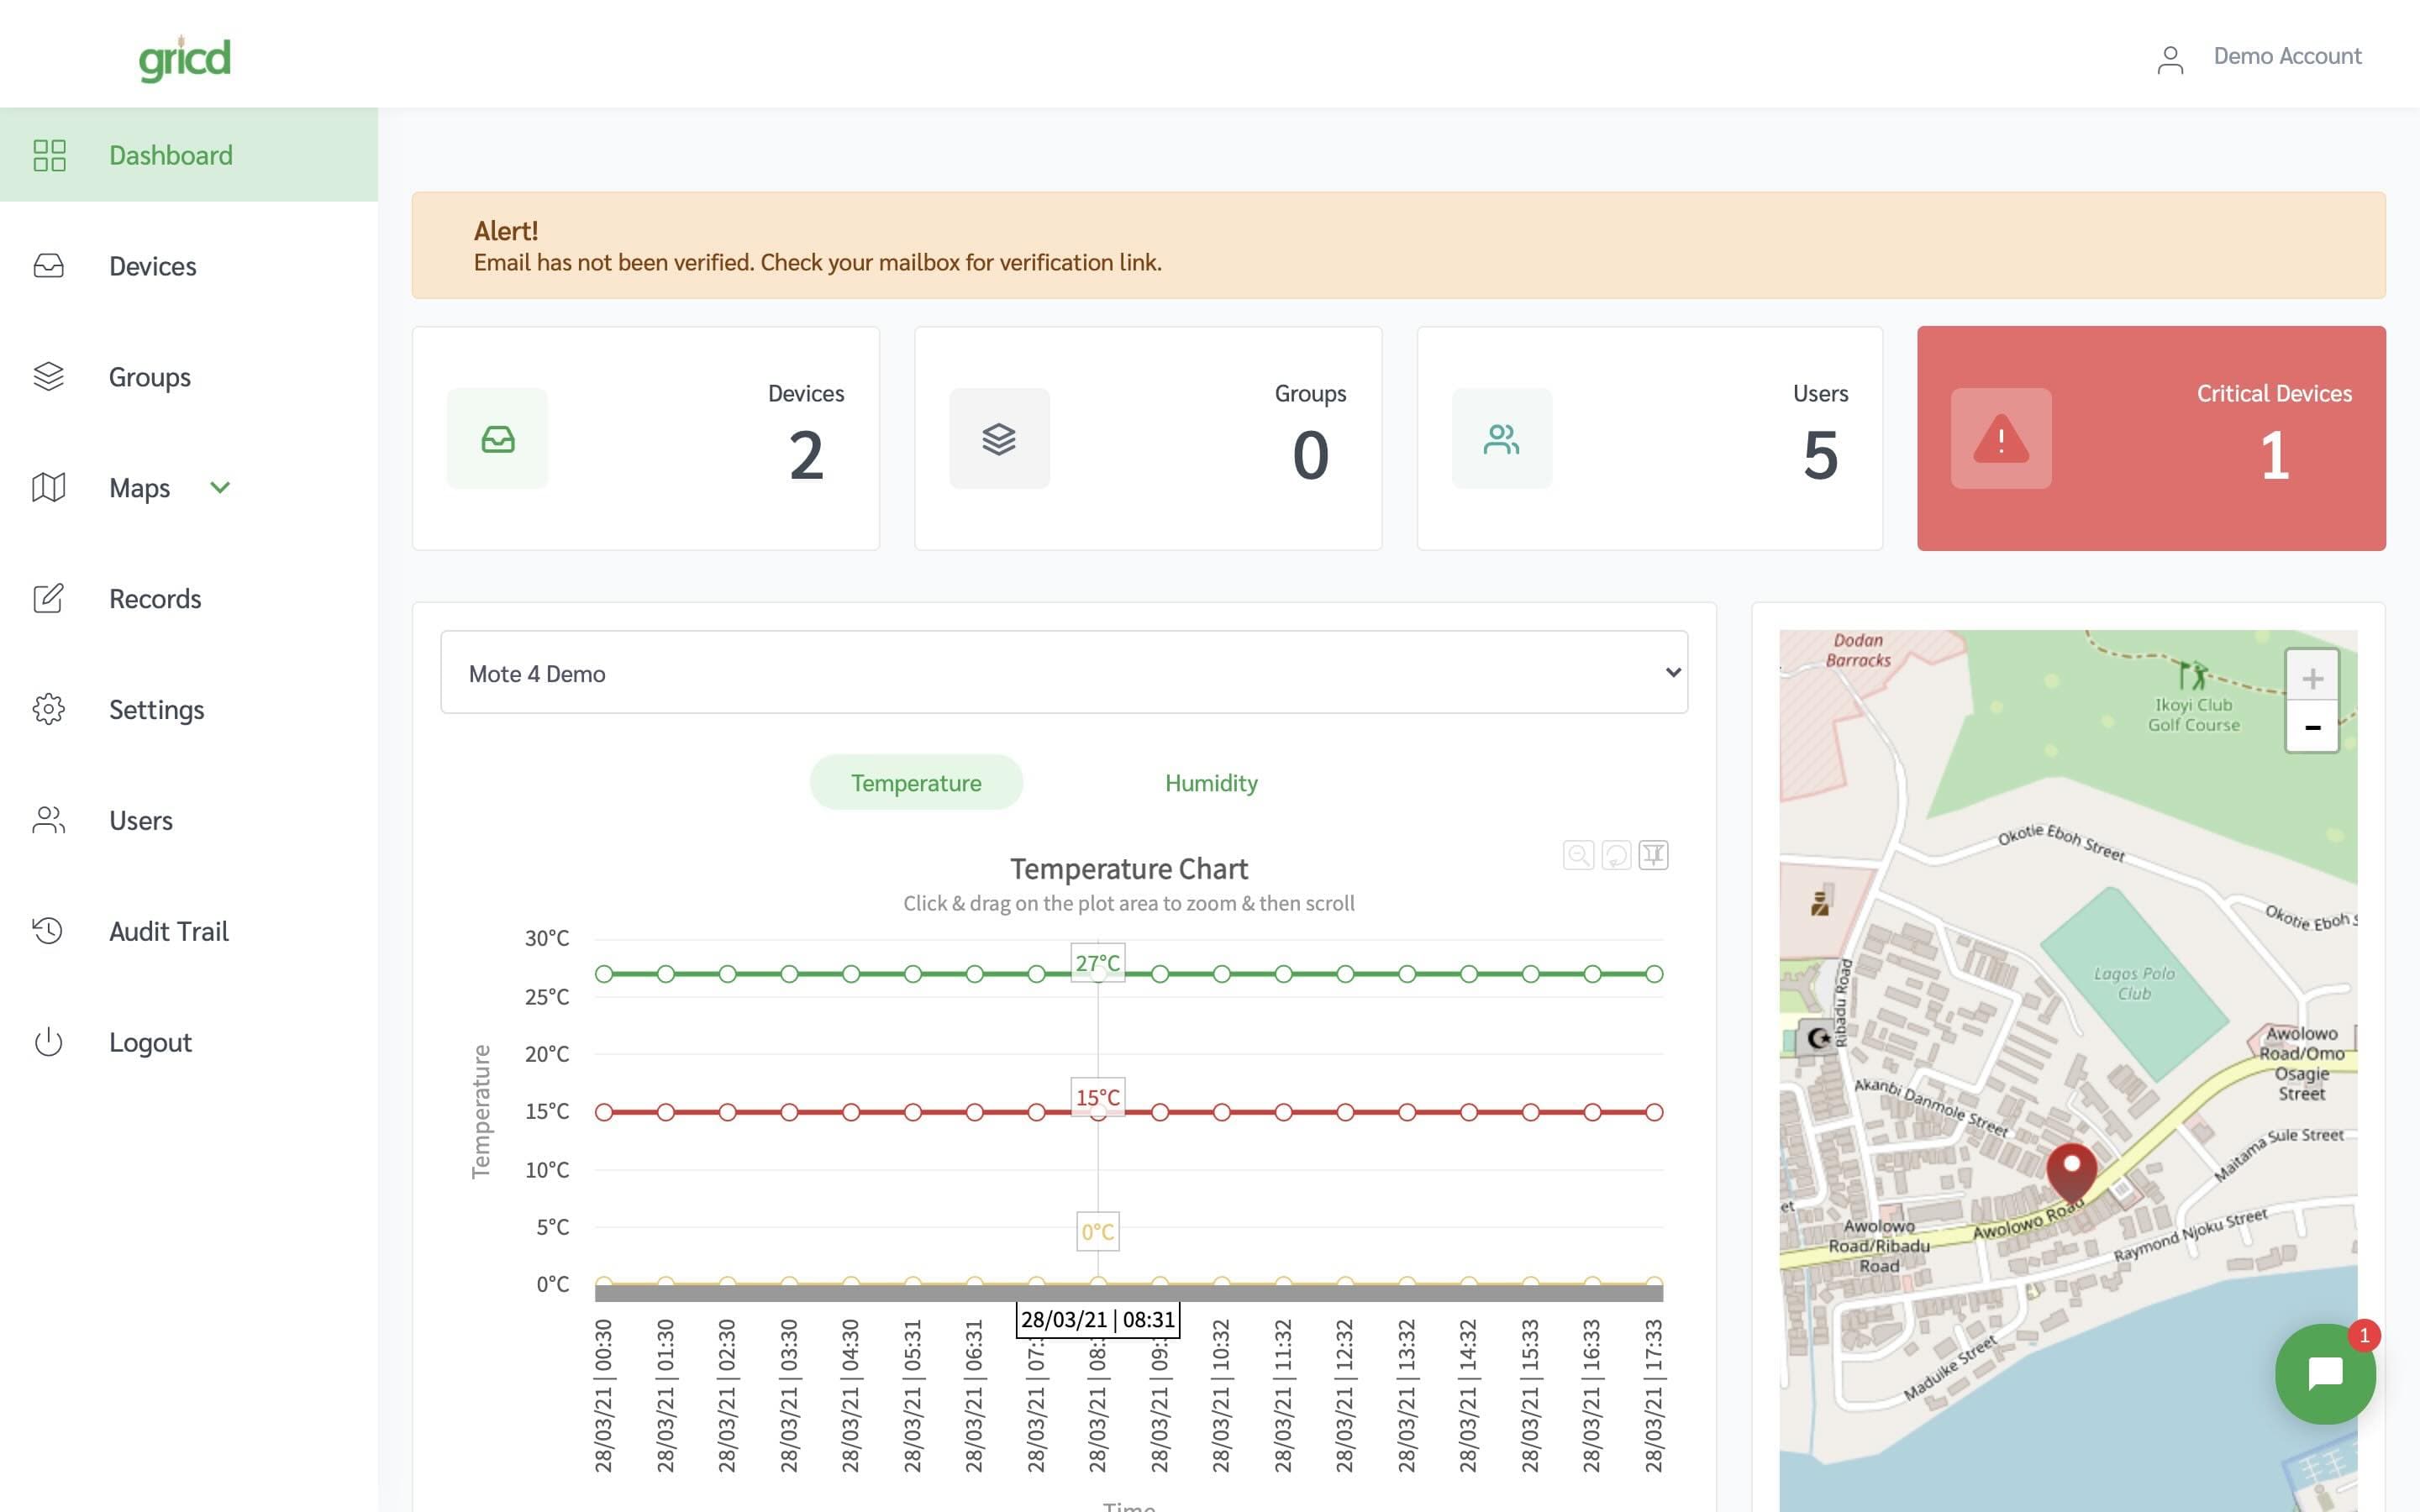Click the chart's gray zoom scrollbar
This screenshot has height=1512, width=2420.
tap(1129, 1293)
